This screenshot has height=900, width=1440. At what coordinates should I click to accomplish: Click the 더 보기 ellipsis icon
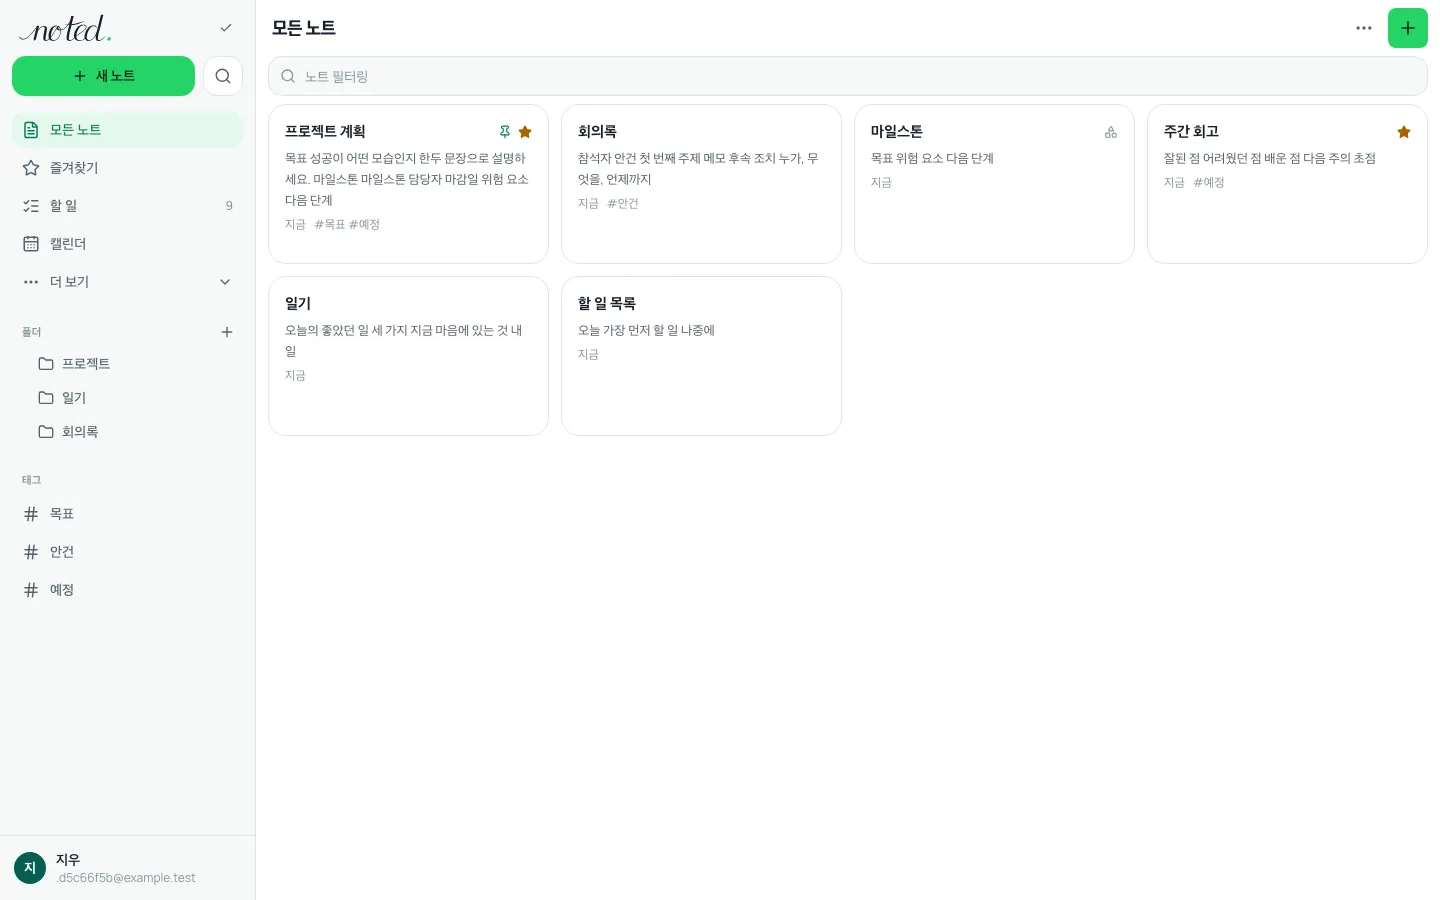[31, 282]
